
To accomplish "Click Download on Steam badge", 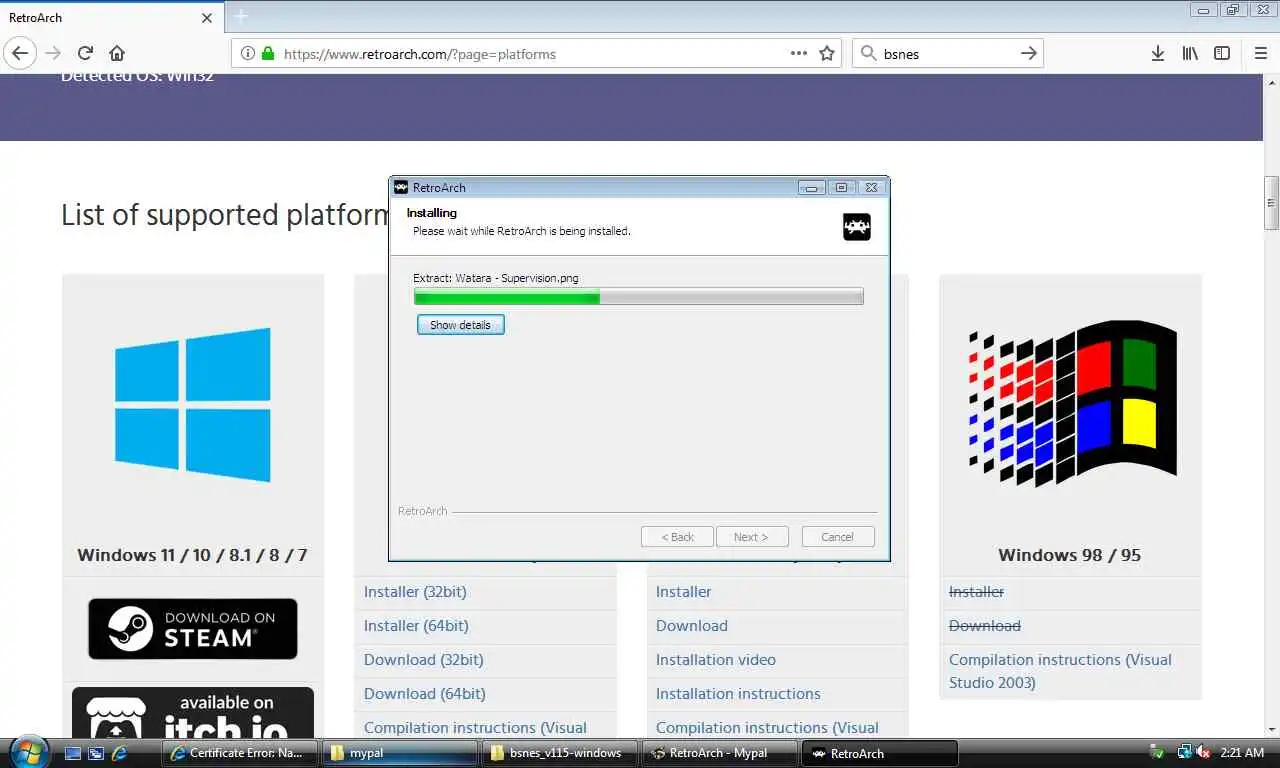I will point(193,629).
